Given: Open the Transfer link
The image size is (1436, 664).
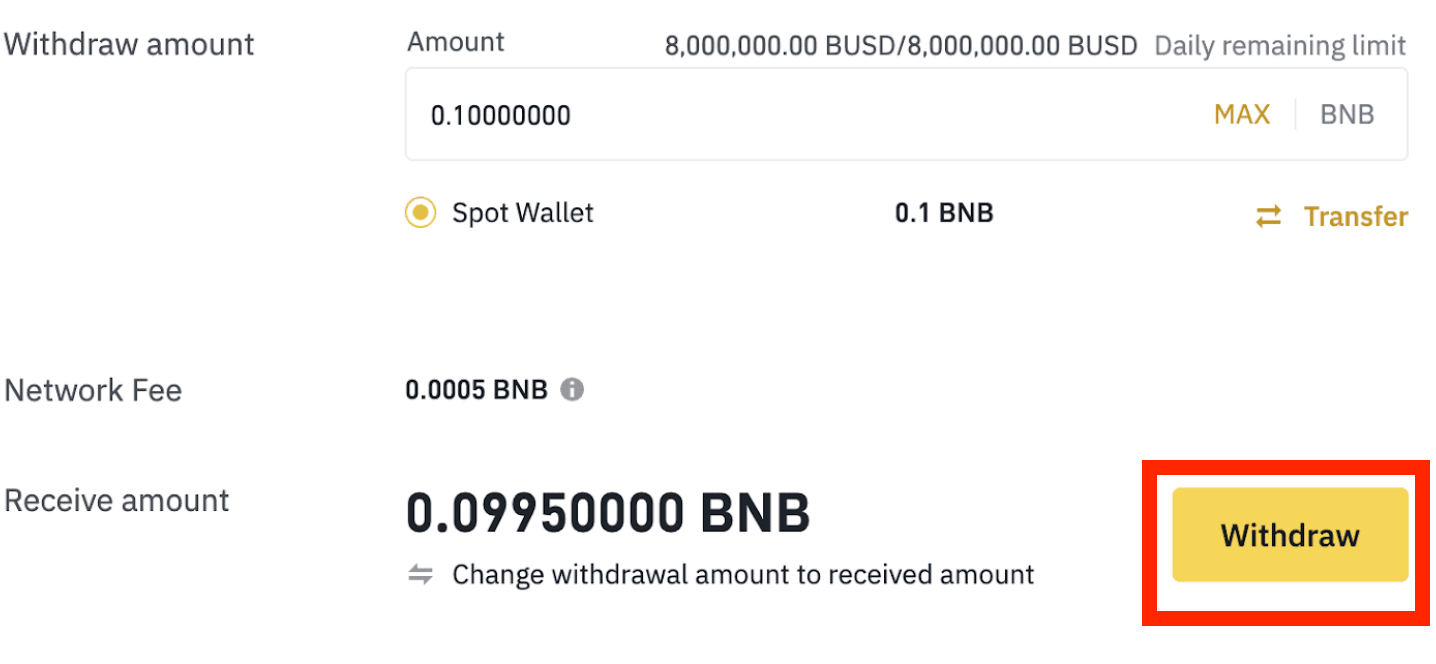Looking at the screenshot, I should tap(1355, 216).
